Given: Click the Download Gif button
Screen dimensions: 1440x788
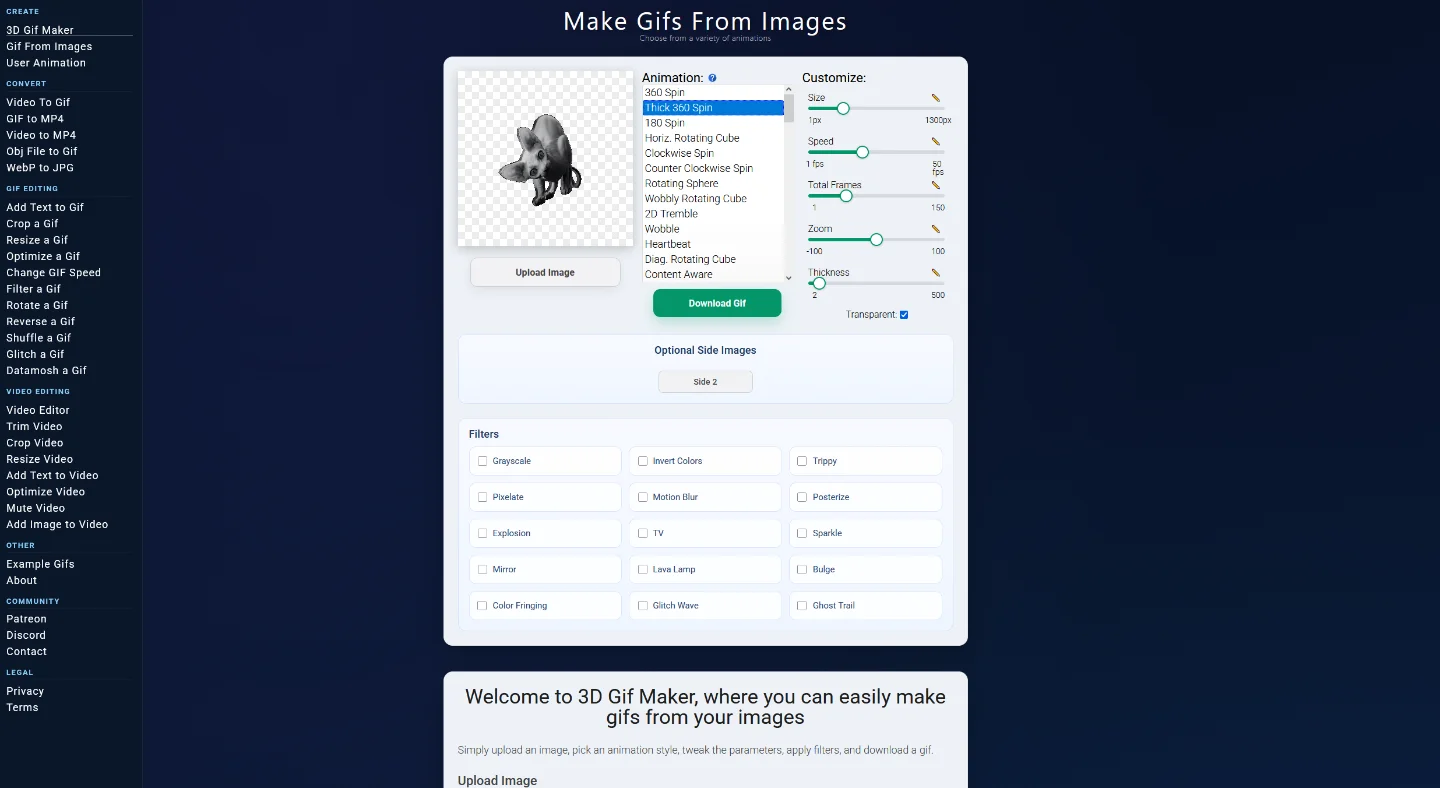Looking at the screenshot, I should [717, 303].
